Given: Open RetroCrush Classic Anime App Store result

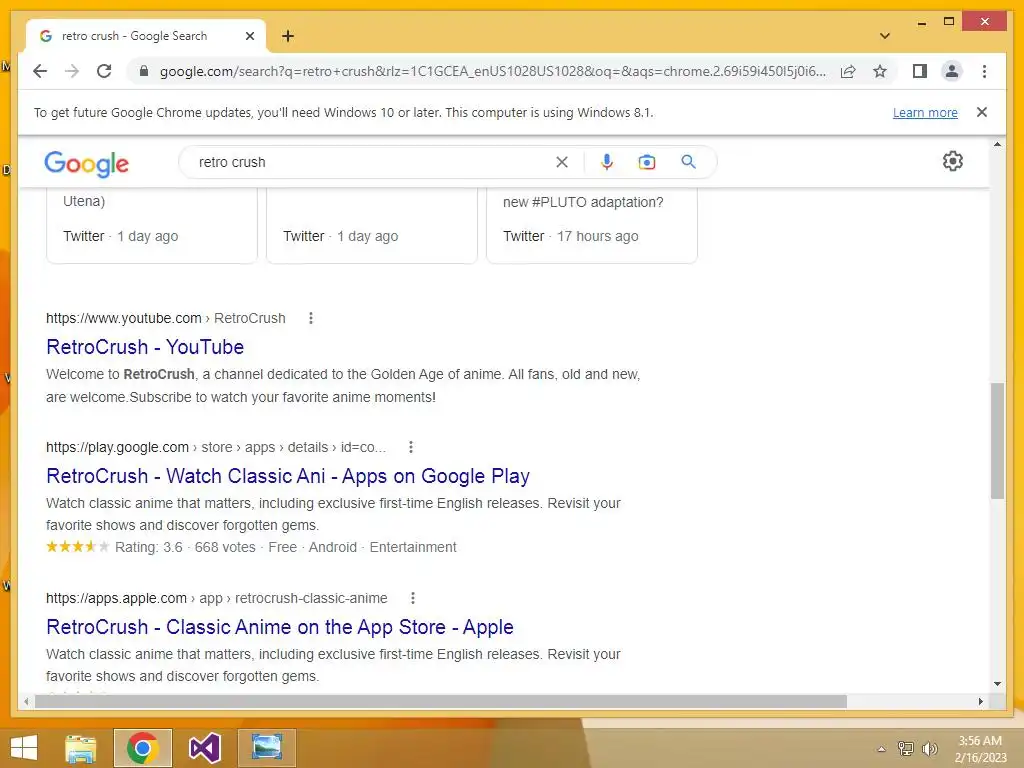Looking at the screenshot, I should (x=280, y=627).
